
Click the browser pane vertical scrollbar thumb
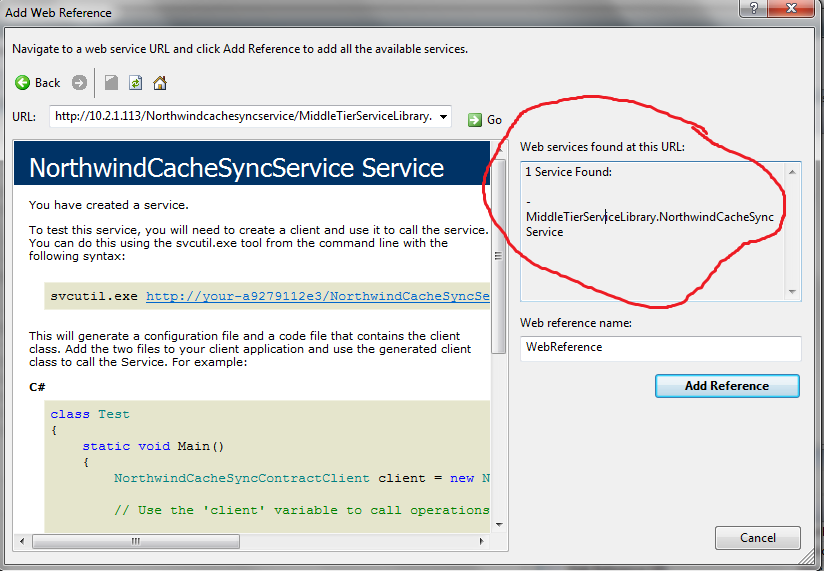tap(498, 255)
